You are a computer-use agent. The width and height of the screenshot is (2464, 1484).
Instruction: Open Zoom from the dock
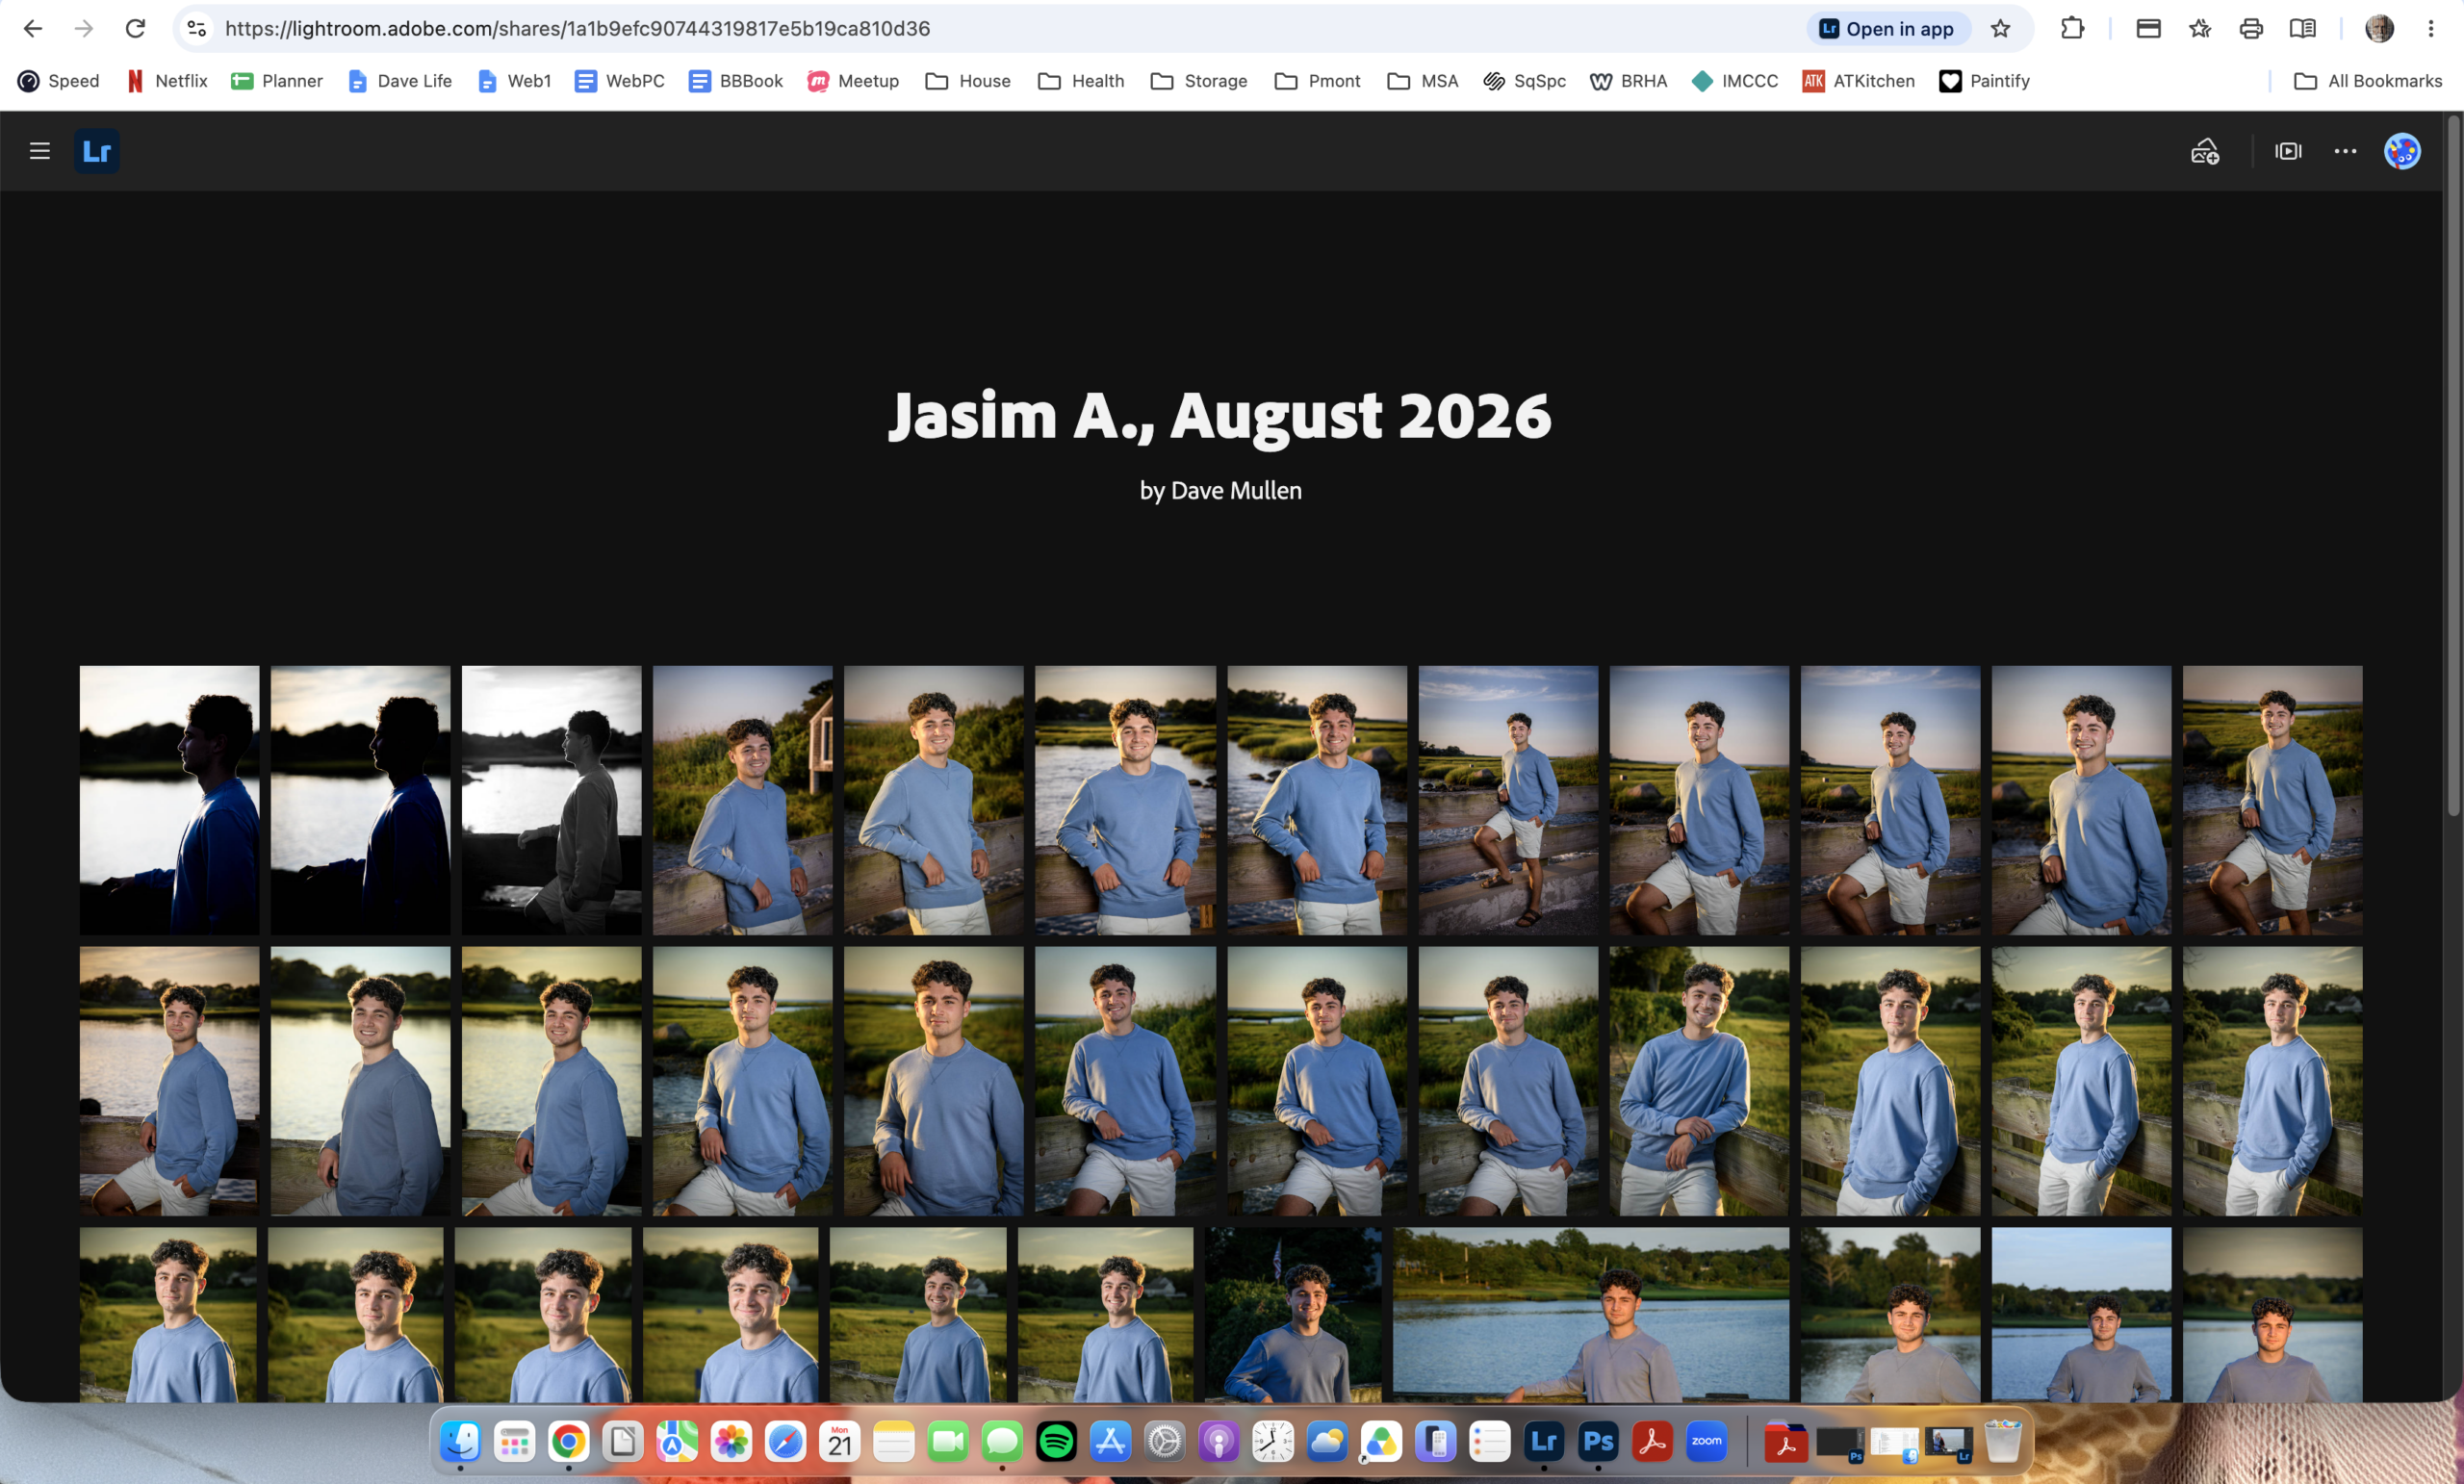point(1706,1442)
